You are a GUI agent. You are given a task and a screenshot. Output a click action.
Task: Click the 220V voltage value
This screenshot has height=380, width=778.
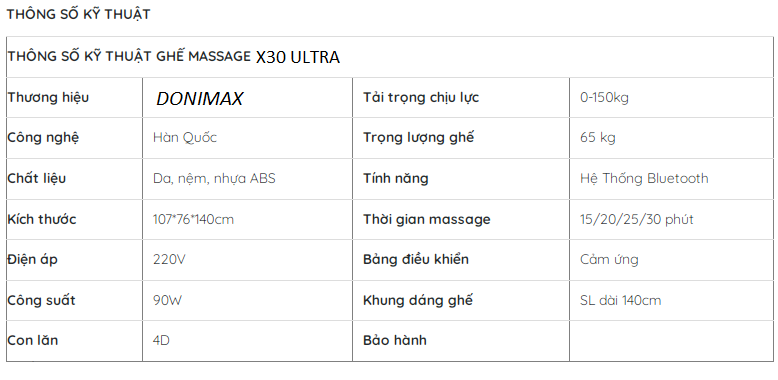tap(169, 259)
